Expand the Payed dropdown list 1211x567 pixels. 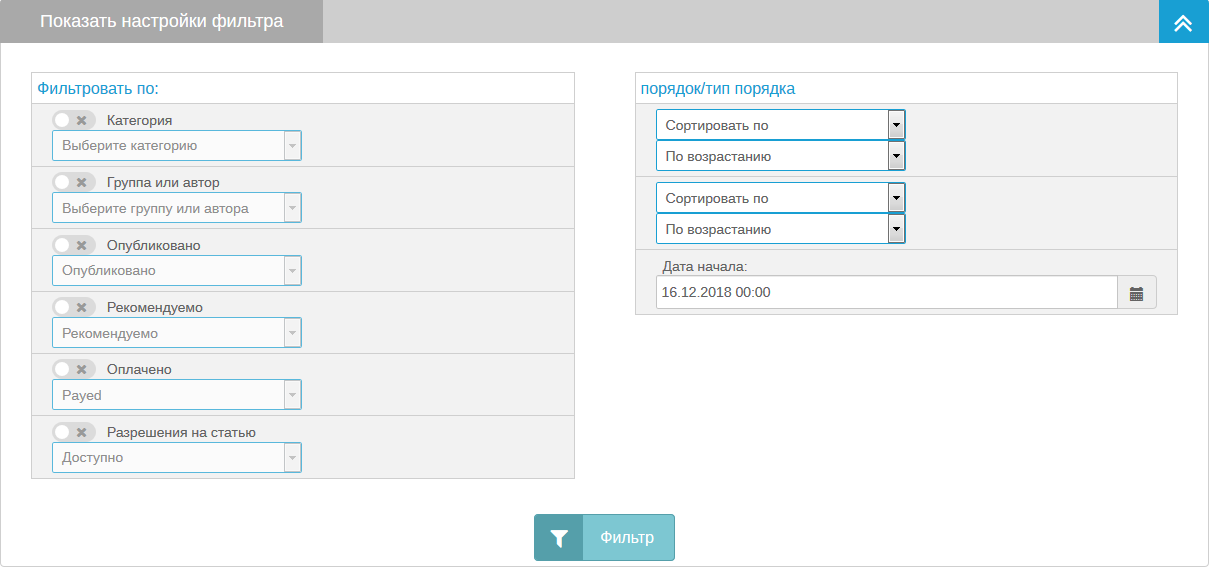coord(176,395)
